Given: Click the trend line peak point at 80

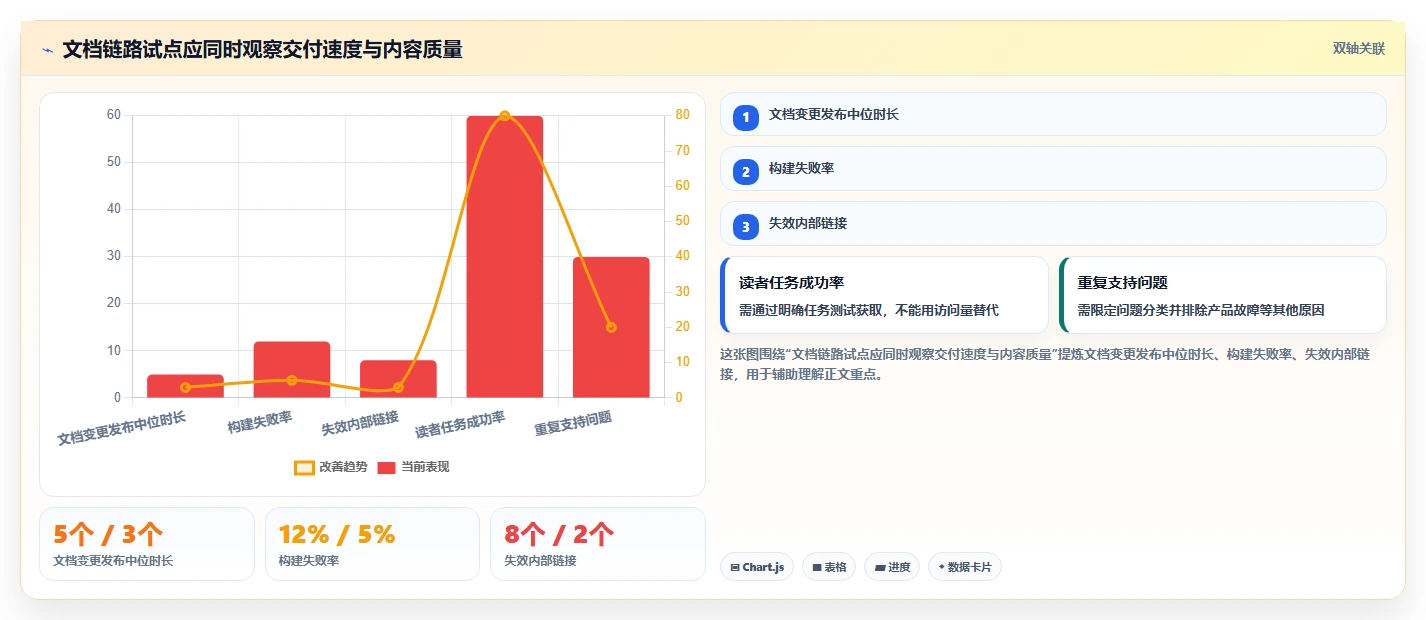Looking at the screenshot, I should click(505, 115).
